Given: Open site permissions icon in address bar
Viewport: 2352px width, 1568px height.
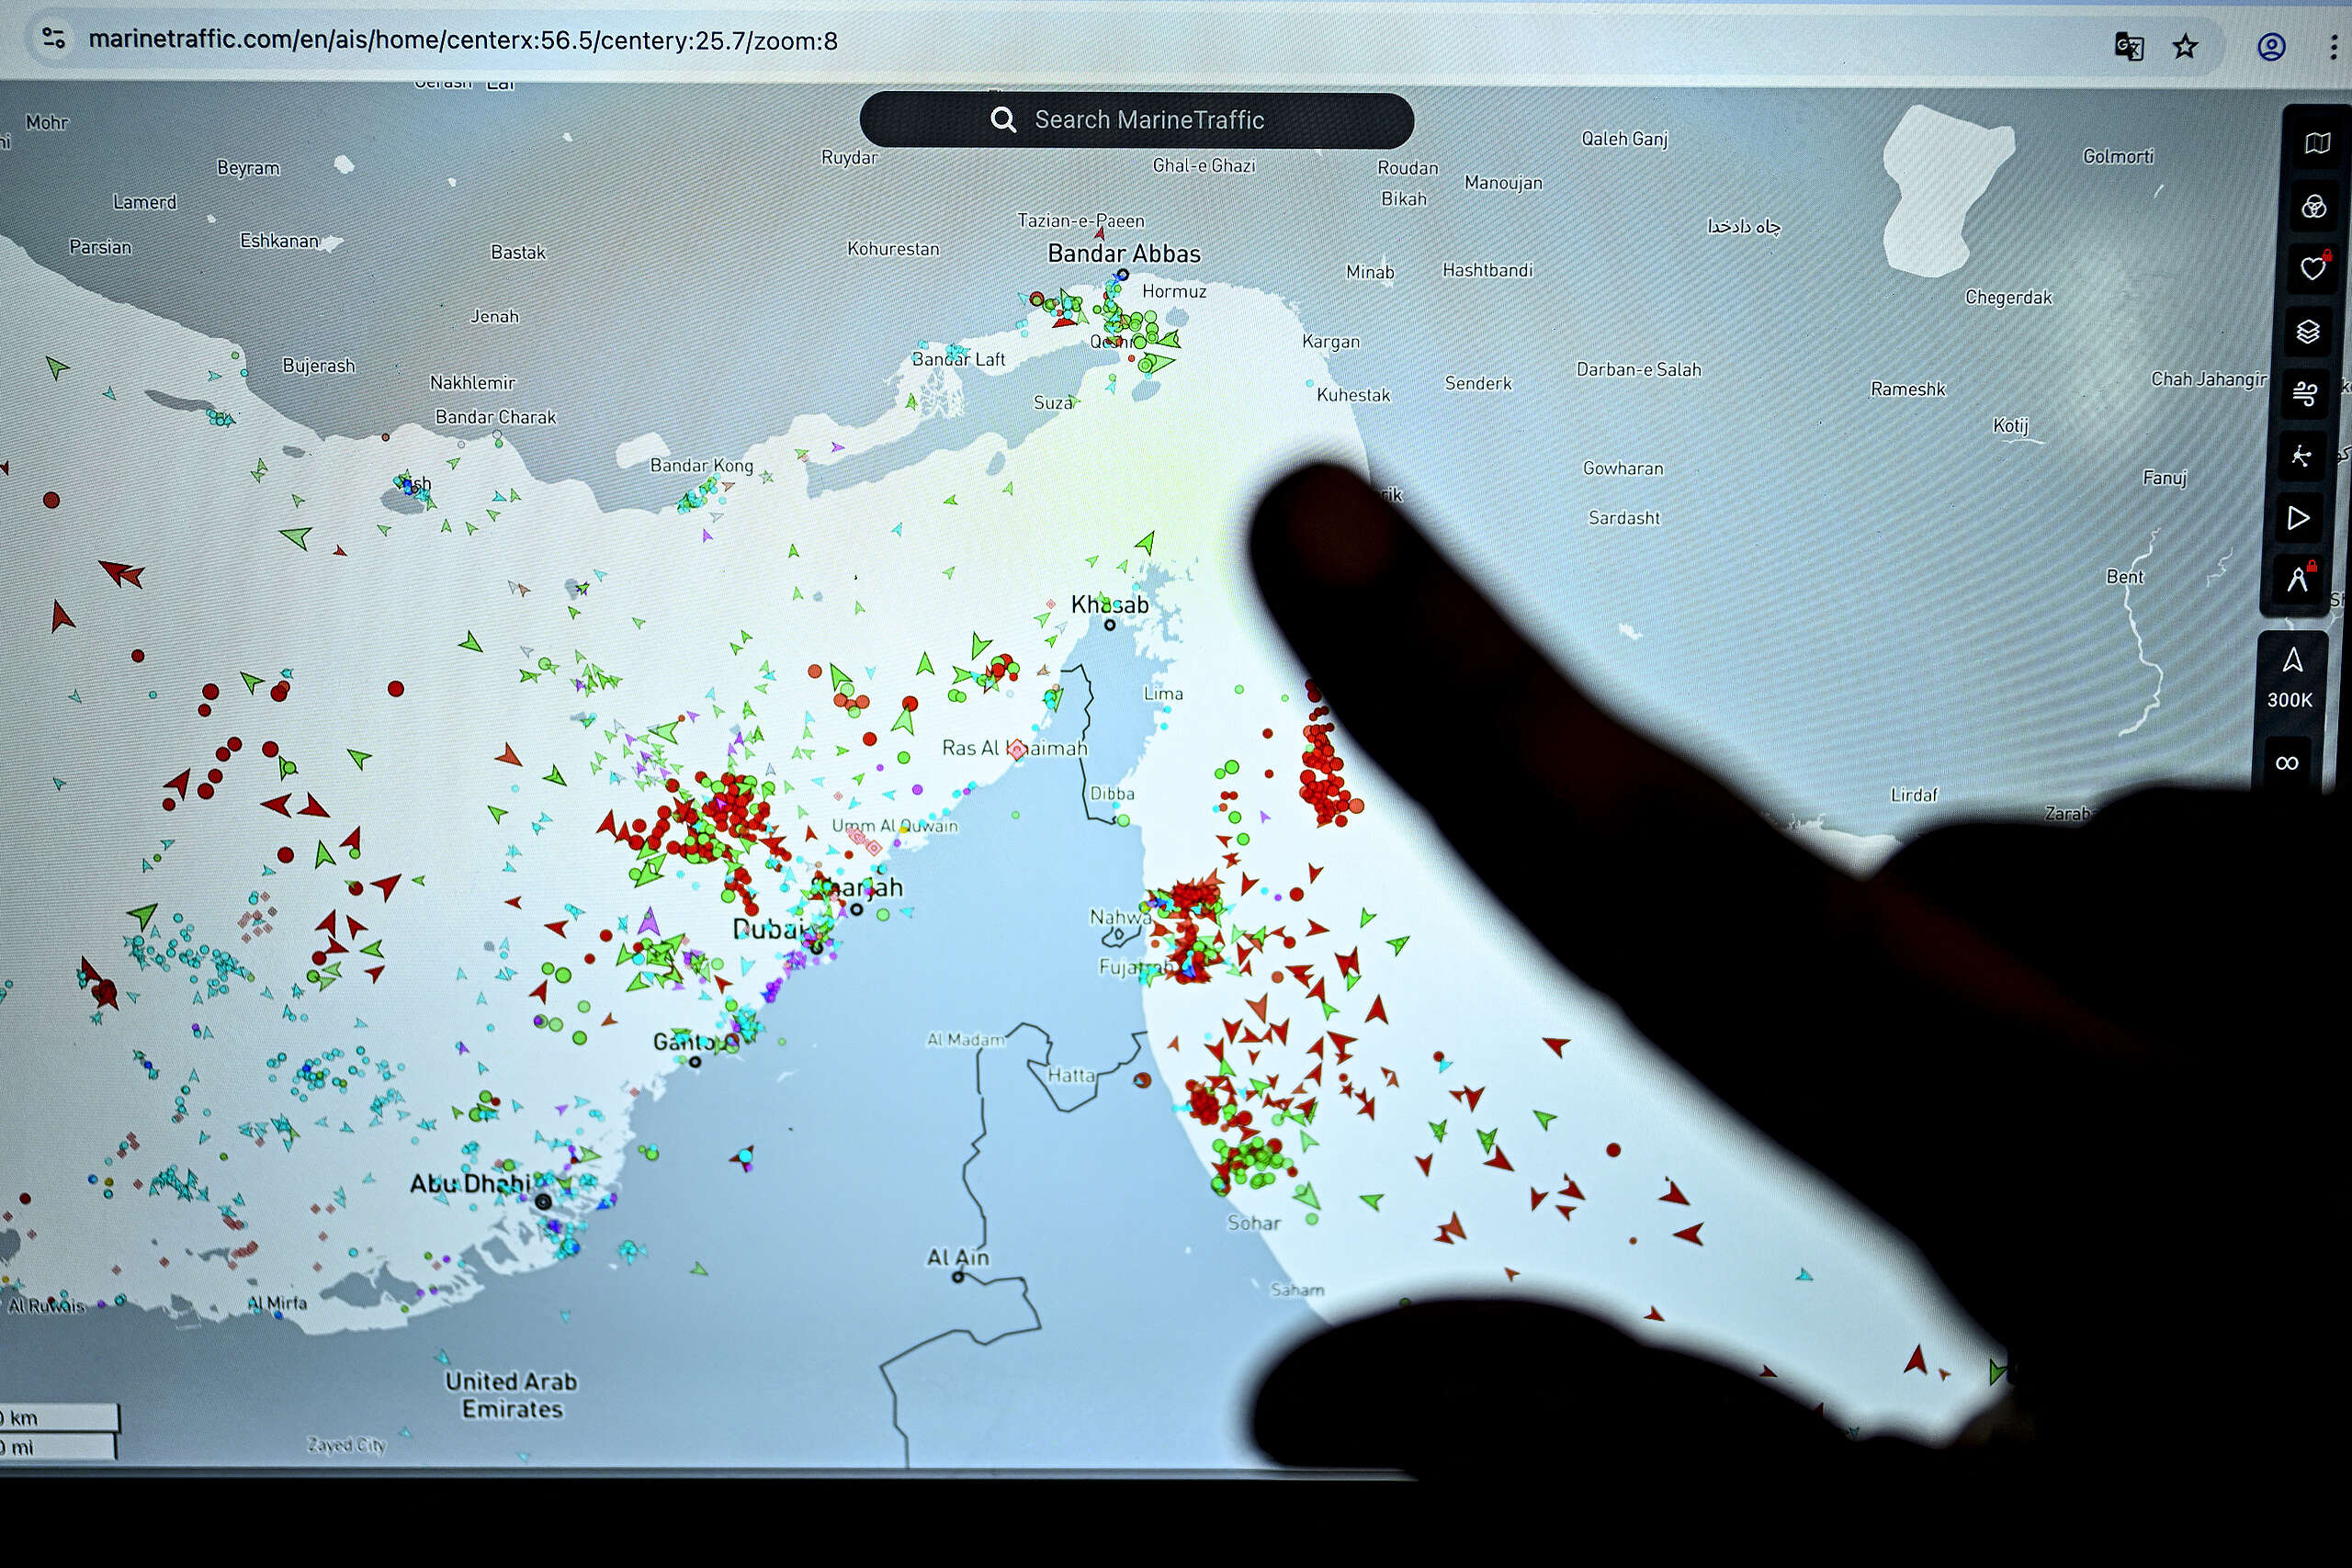Looking at the screenshot, I should (53, 39).
